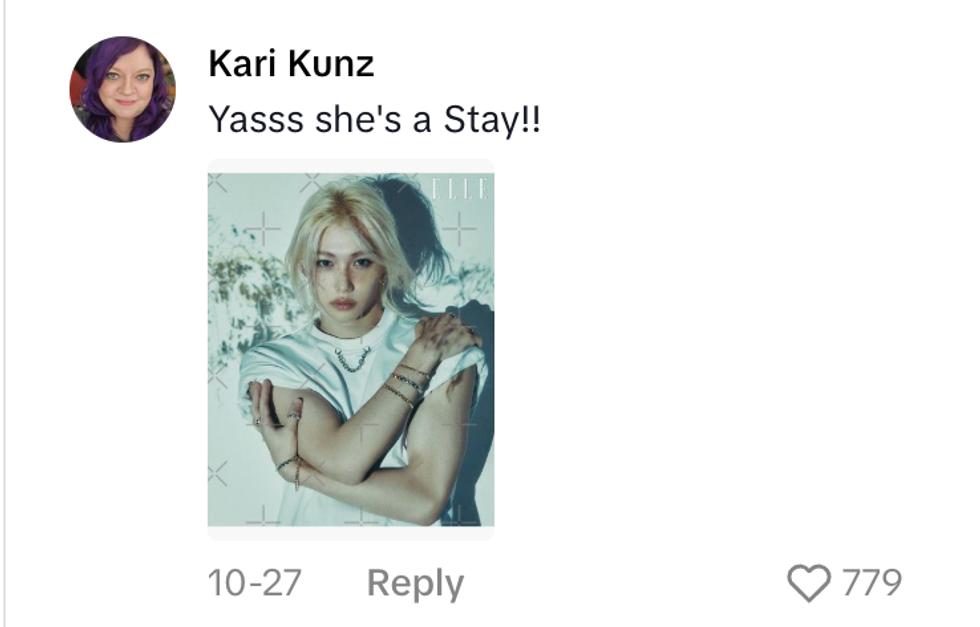This screenshot has width=980, height=627.
Task: Click Reply under the comment
Action: [415, 583]
